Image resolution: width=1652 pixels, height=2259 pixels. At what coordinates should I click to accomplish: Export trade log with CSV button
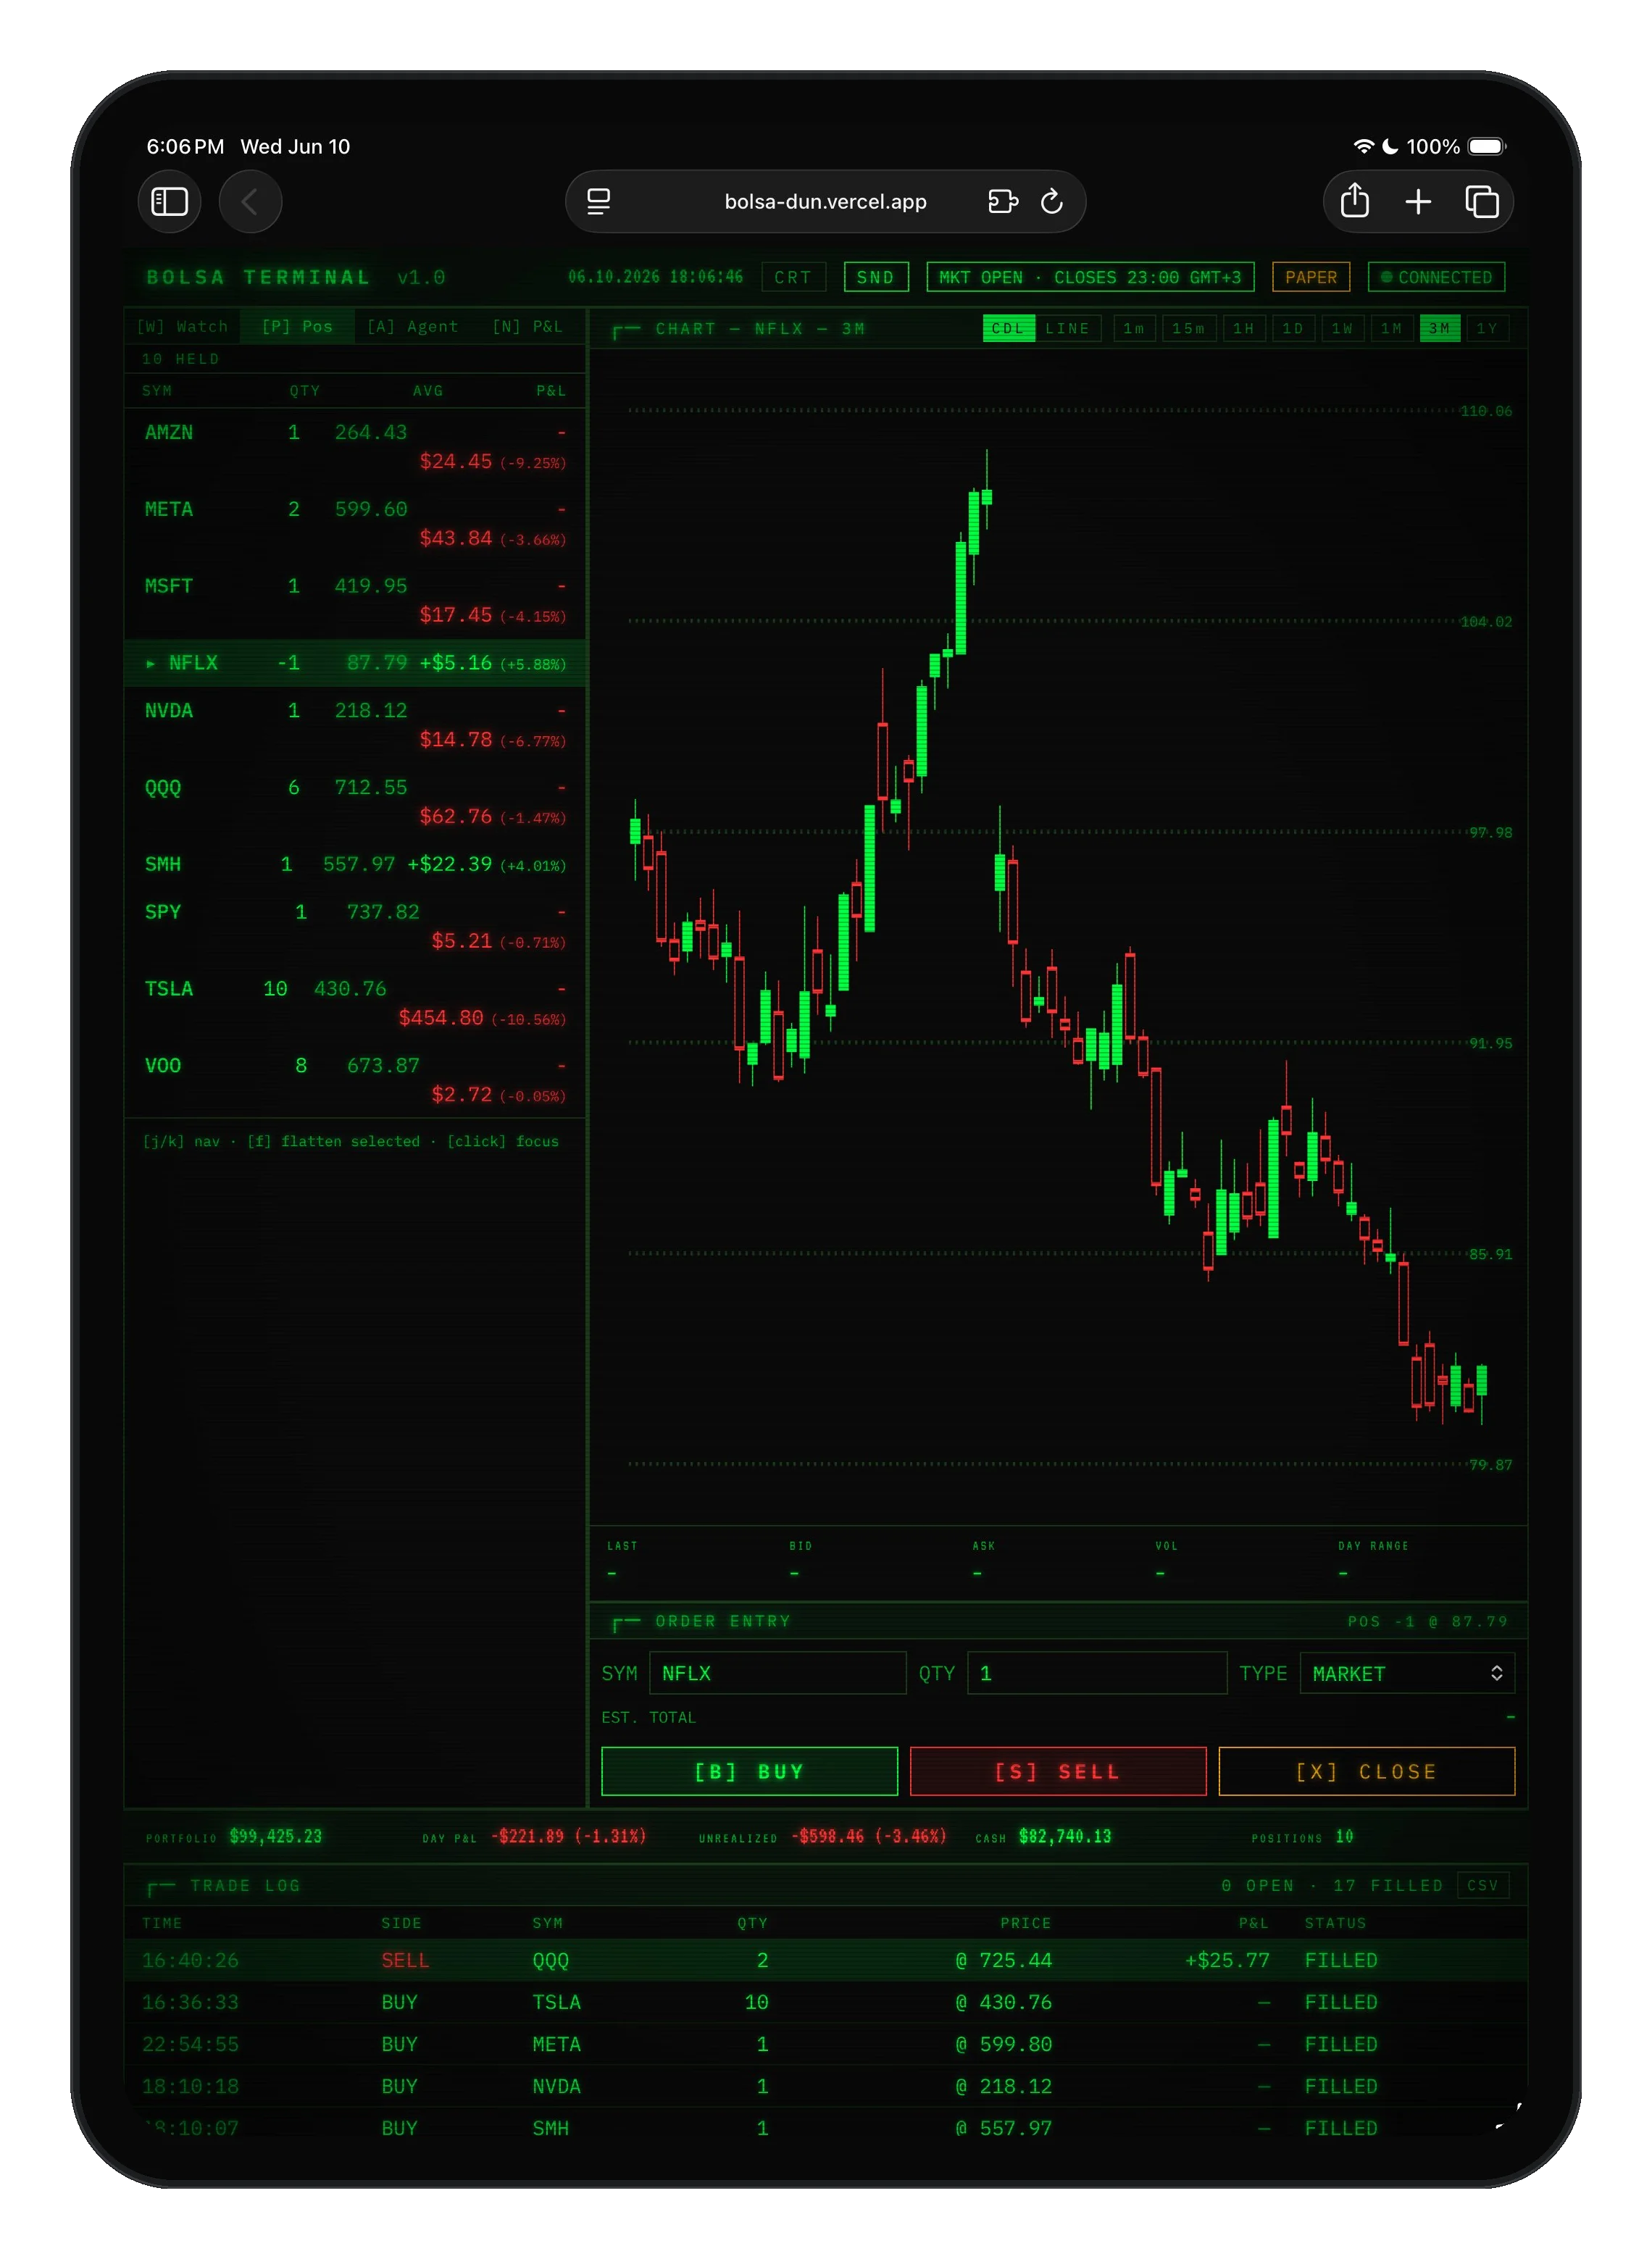point(1482,1885)
